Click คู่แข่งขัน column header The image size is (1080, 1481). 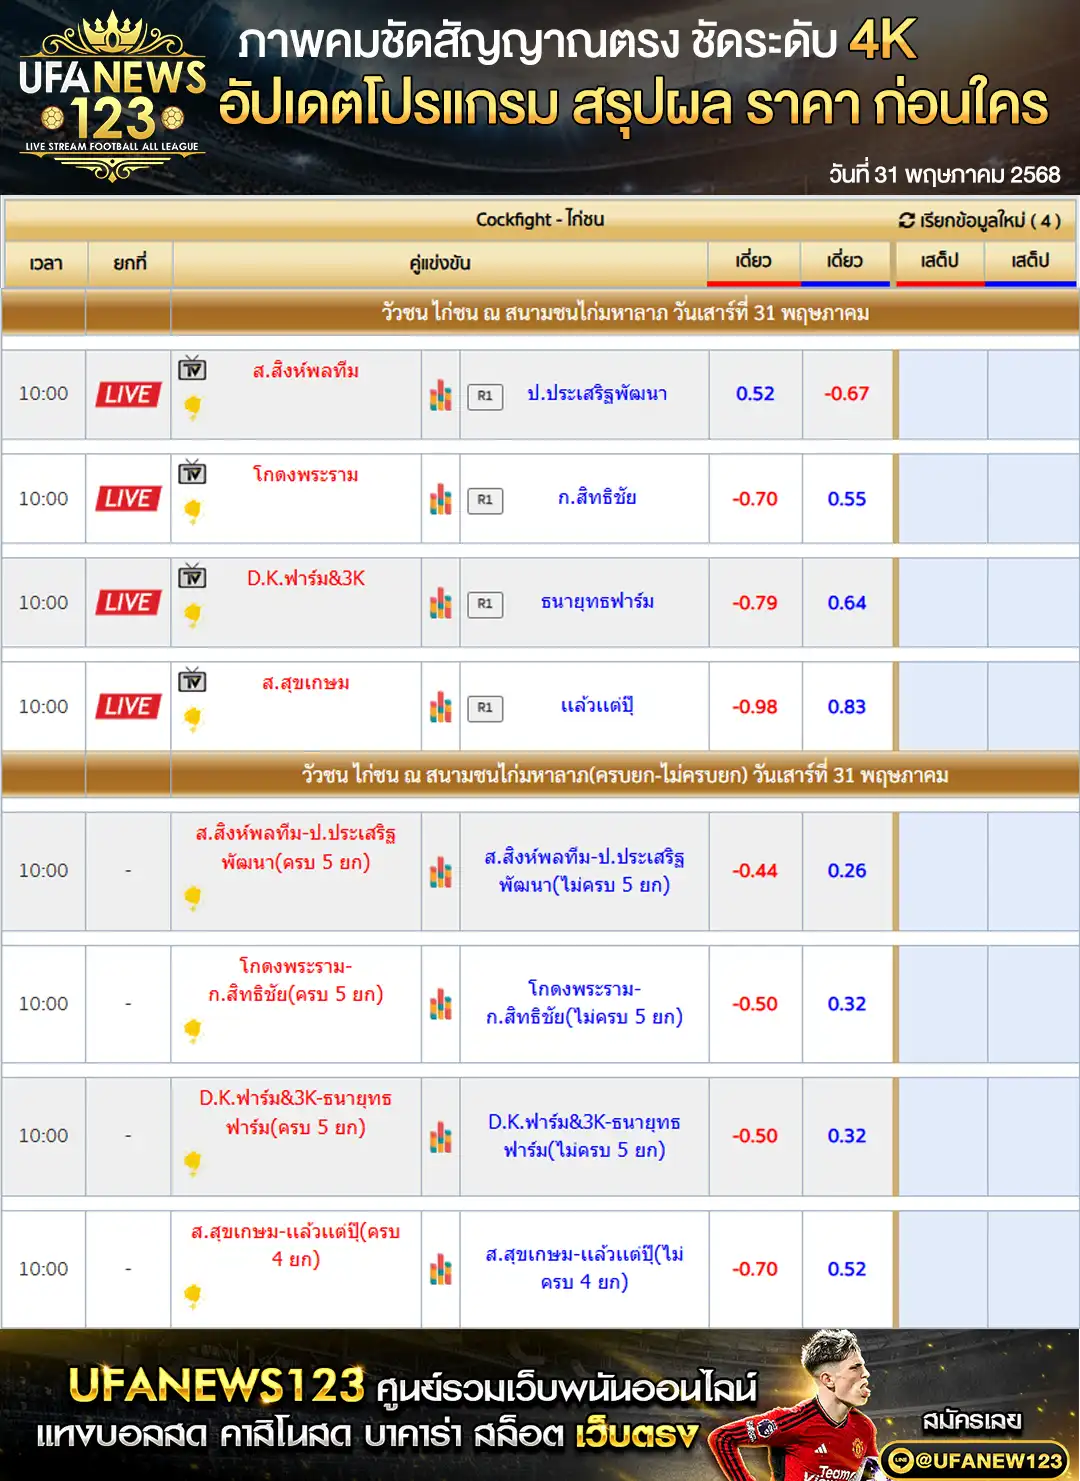click(x=440, y=263)
